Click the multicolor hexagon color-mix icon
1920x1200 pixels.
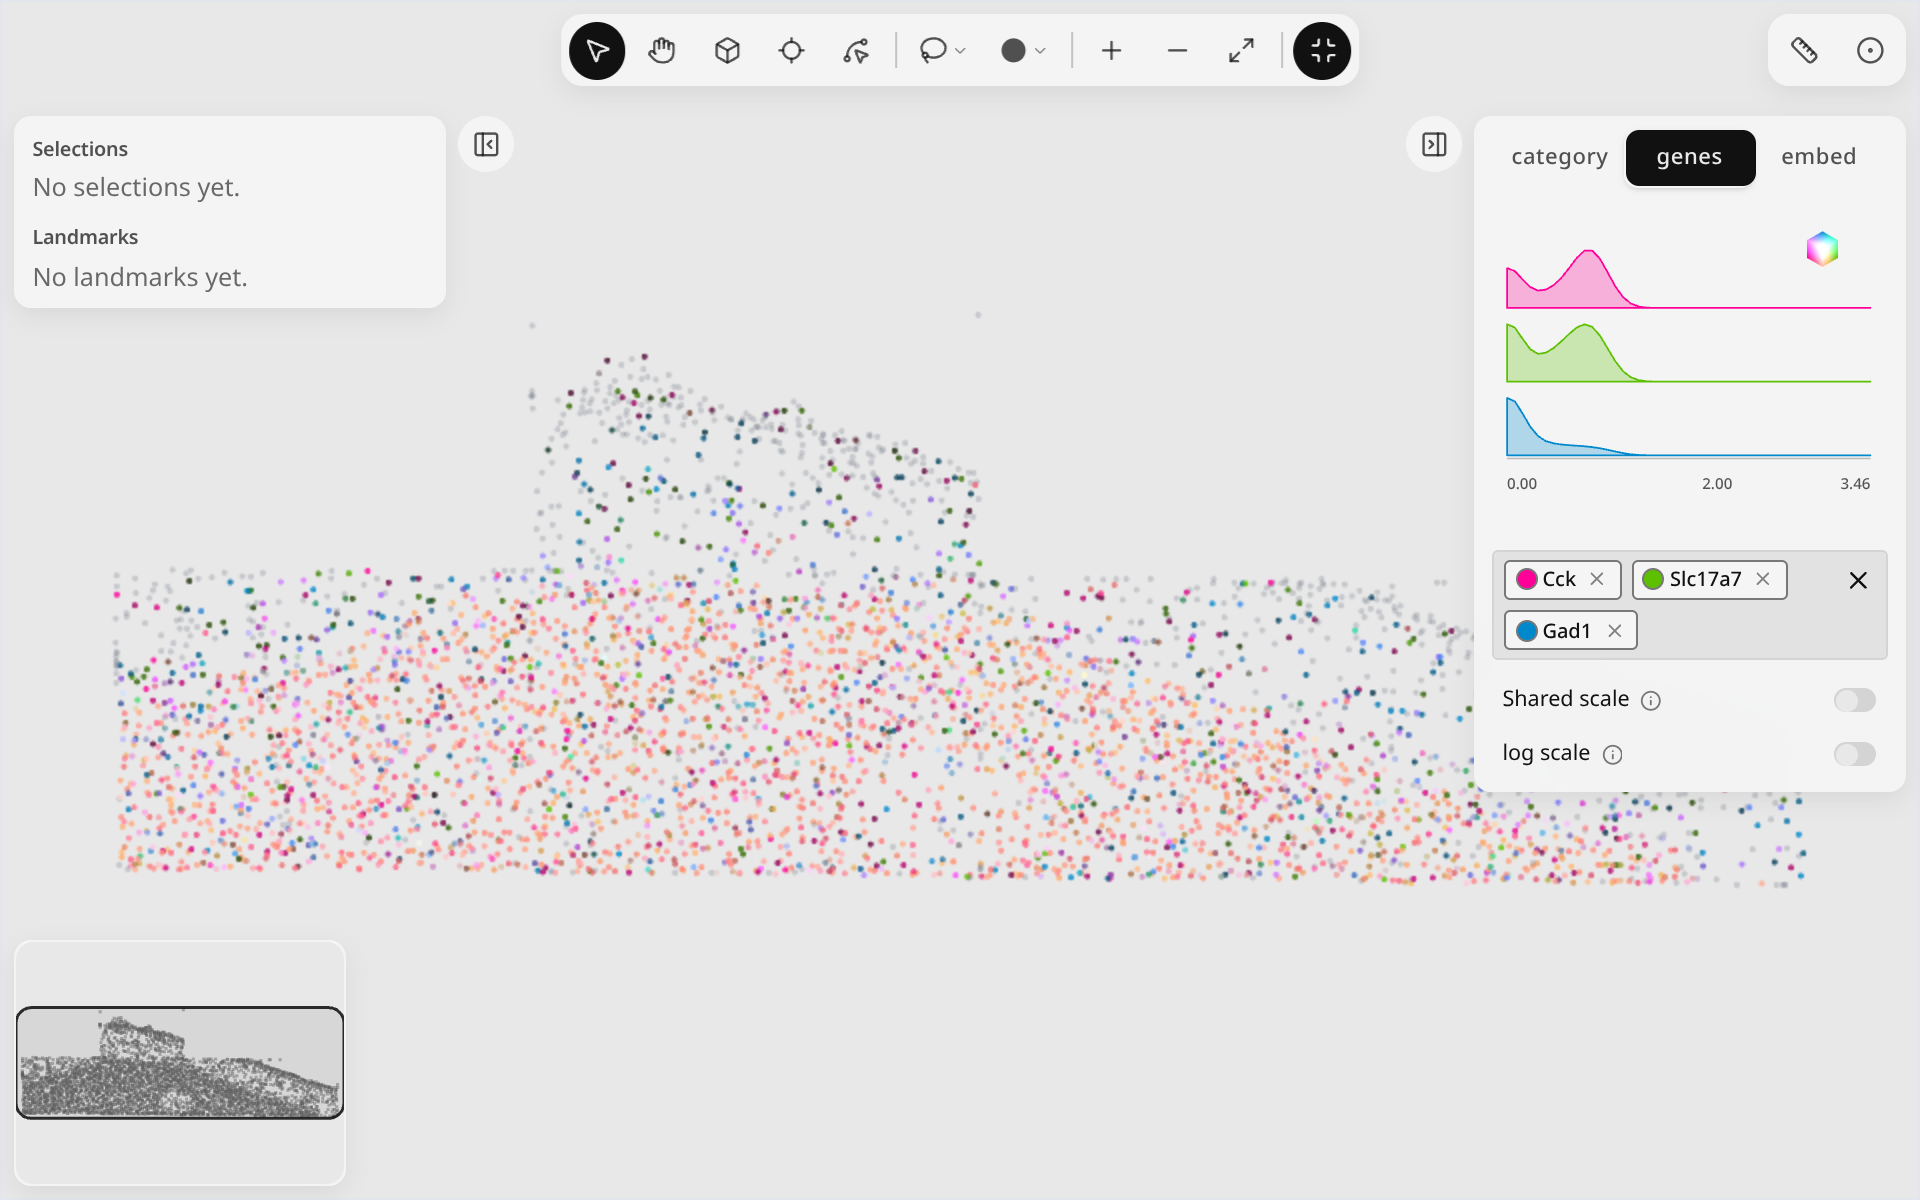[x=1822, y=249]
